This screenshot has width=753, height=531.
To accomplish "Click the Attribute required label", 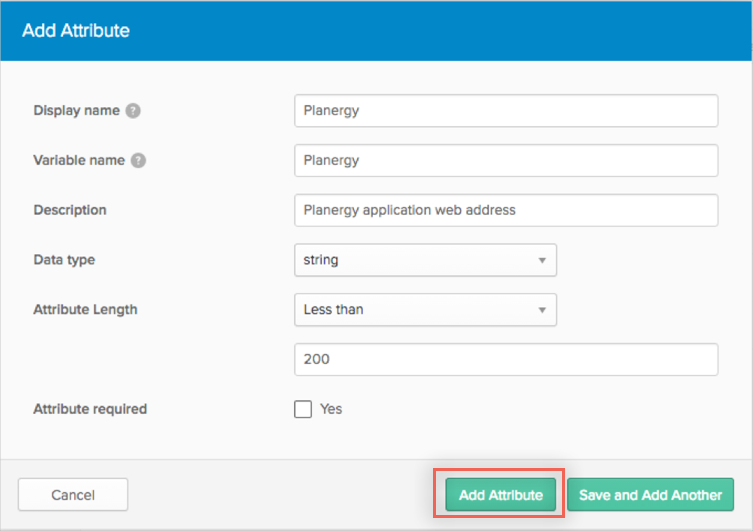I will pyautogui.click(x=90, y=409).
